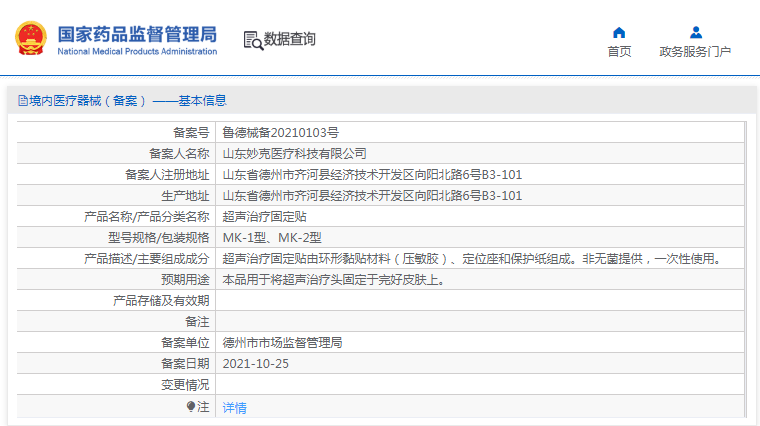Image resolution: width=760 pixels, height=426 pixels.
Task: Select the 变更情况 label
Action: click(185, 385)
